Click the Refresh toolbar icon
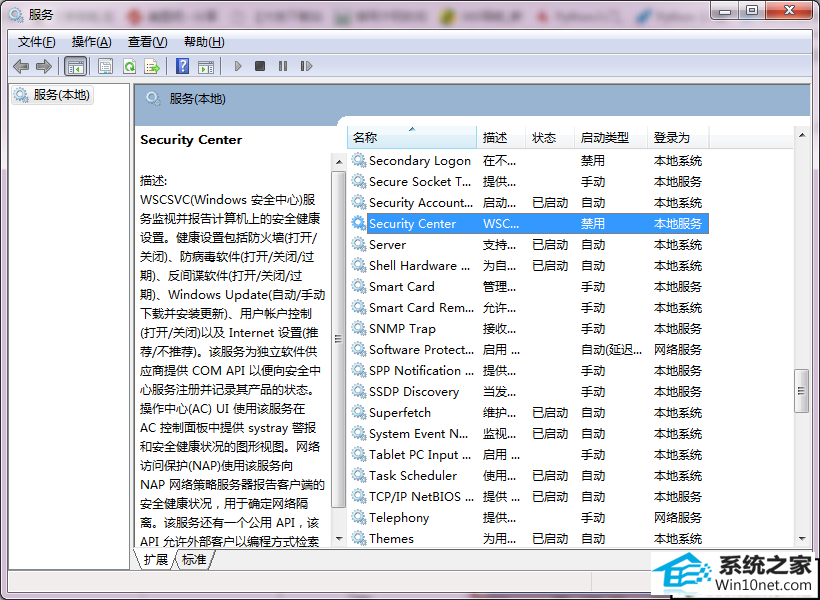The width and height of the screenshot is (820, 600). tap(129, 66)
